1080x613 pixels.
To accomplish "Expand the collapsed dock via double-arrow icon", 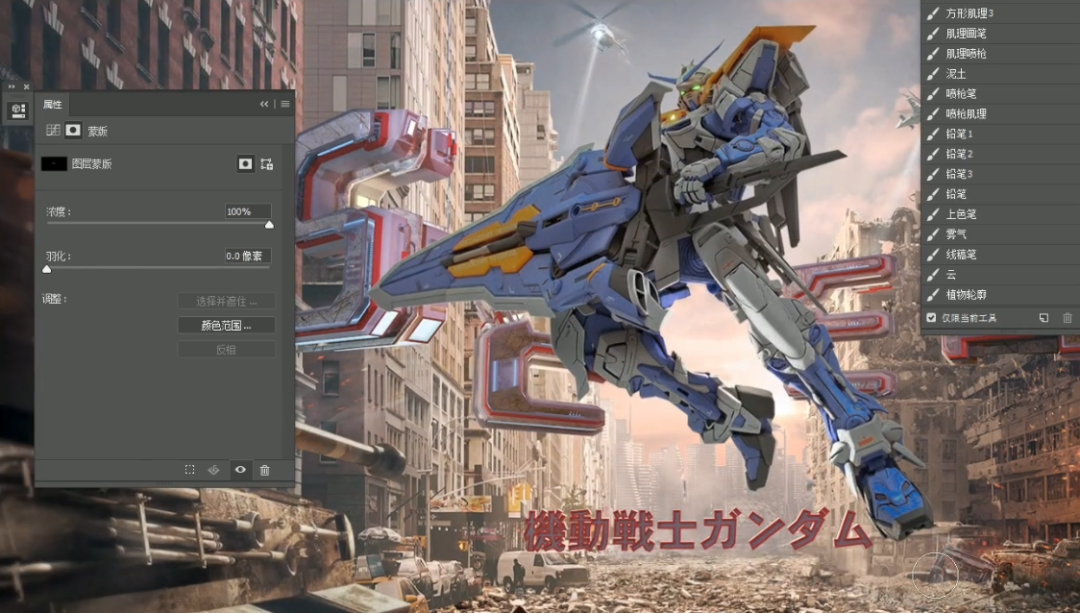I will (12, 87).
